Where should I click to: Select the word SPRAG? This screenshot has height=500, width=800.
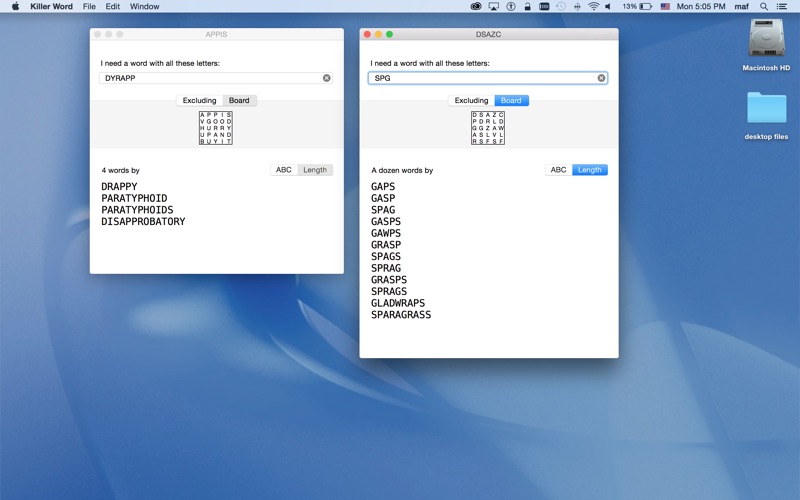point(386,268)
